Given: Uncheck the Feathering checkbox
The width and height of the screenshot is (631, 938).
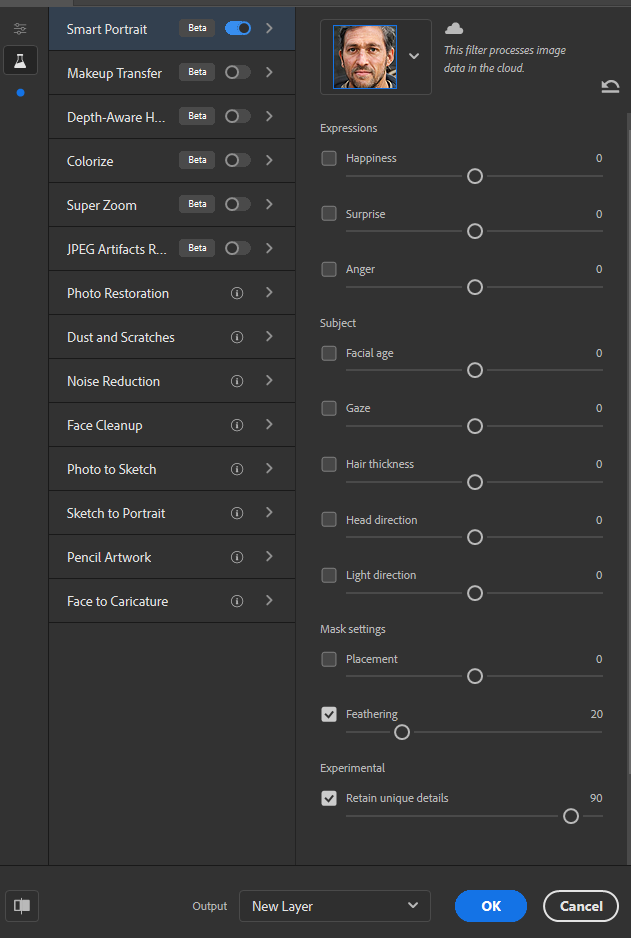Looking at the screenshot, I should point(329,714).
